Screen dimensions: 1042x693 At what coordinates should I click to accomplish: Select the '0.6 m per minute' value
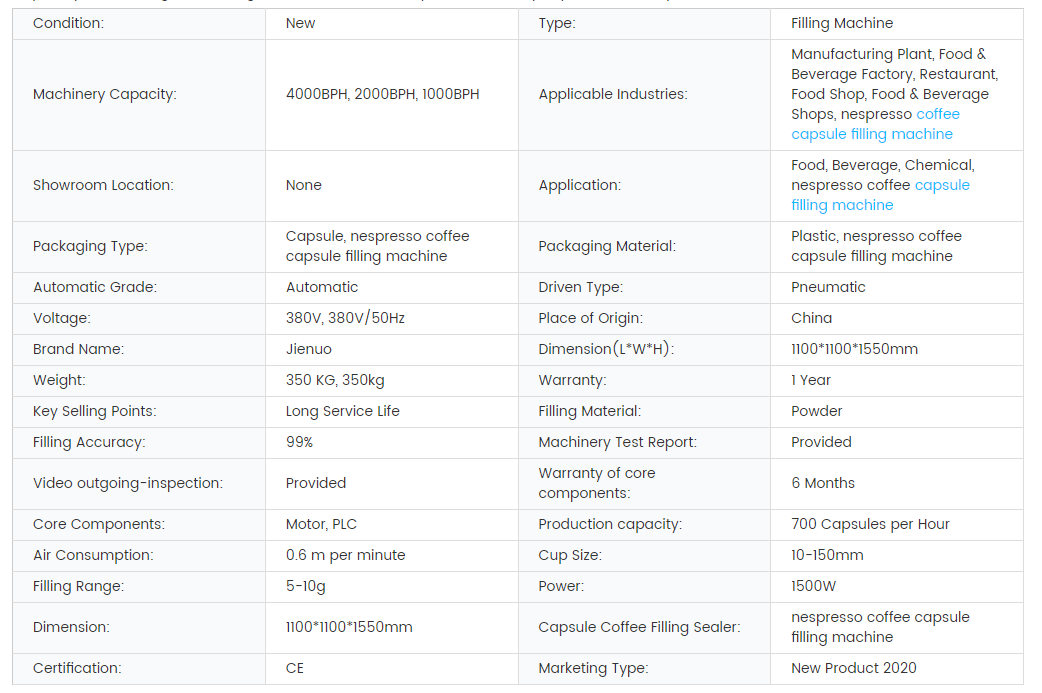(x=345, y=555)
